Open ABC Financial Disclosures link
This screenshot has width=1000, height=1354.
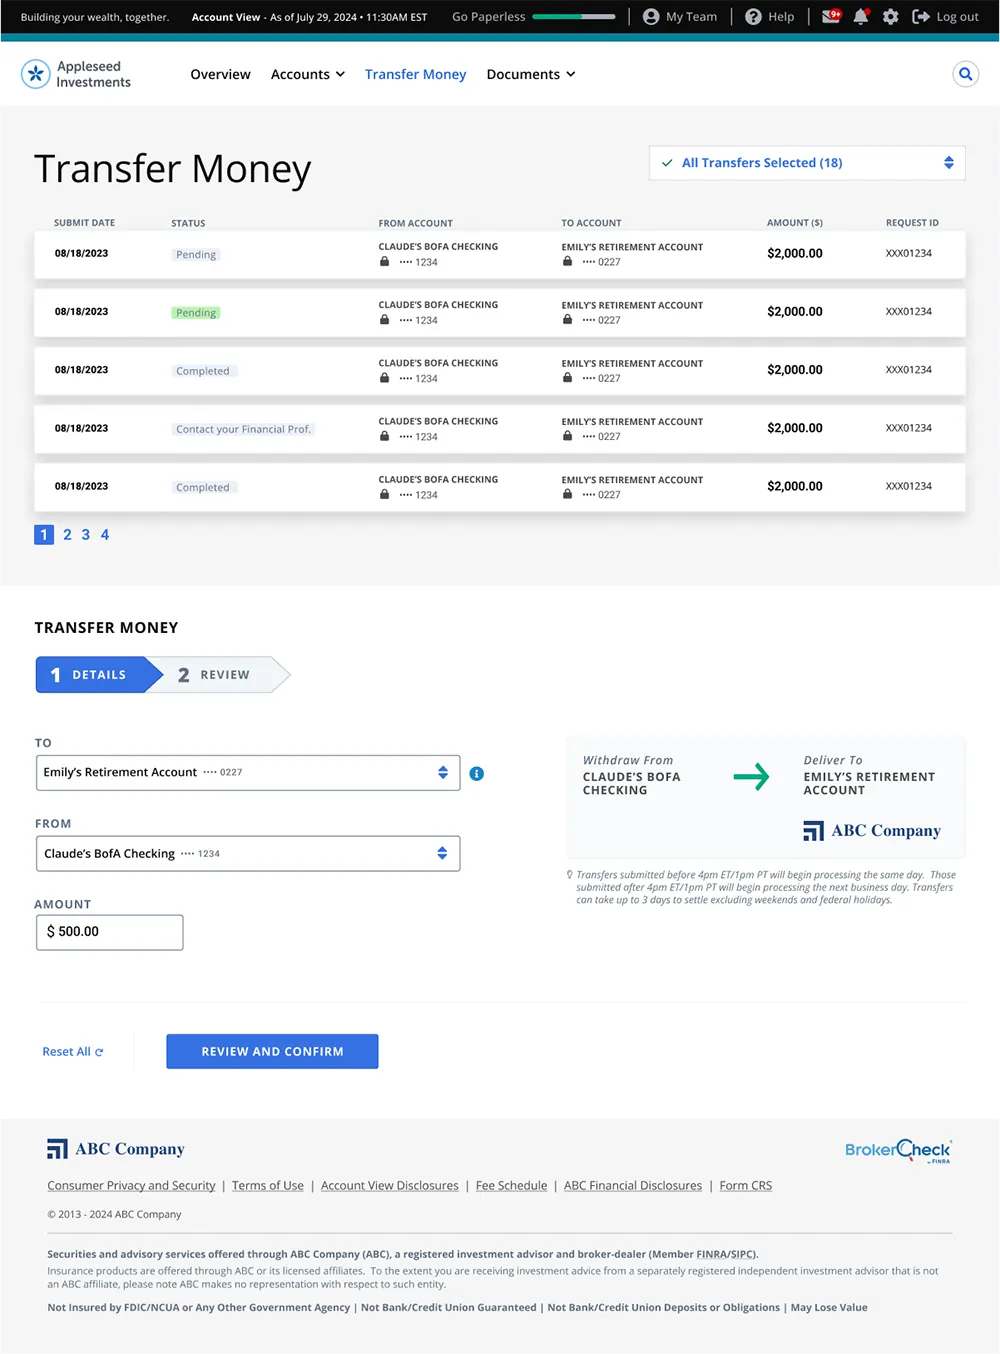click(633, 1186)
